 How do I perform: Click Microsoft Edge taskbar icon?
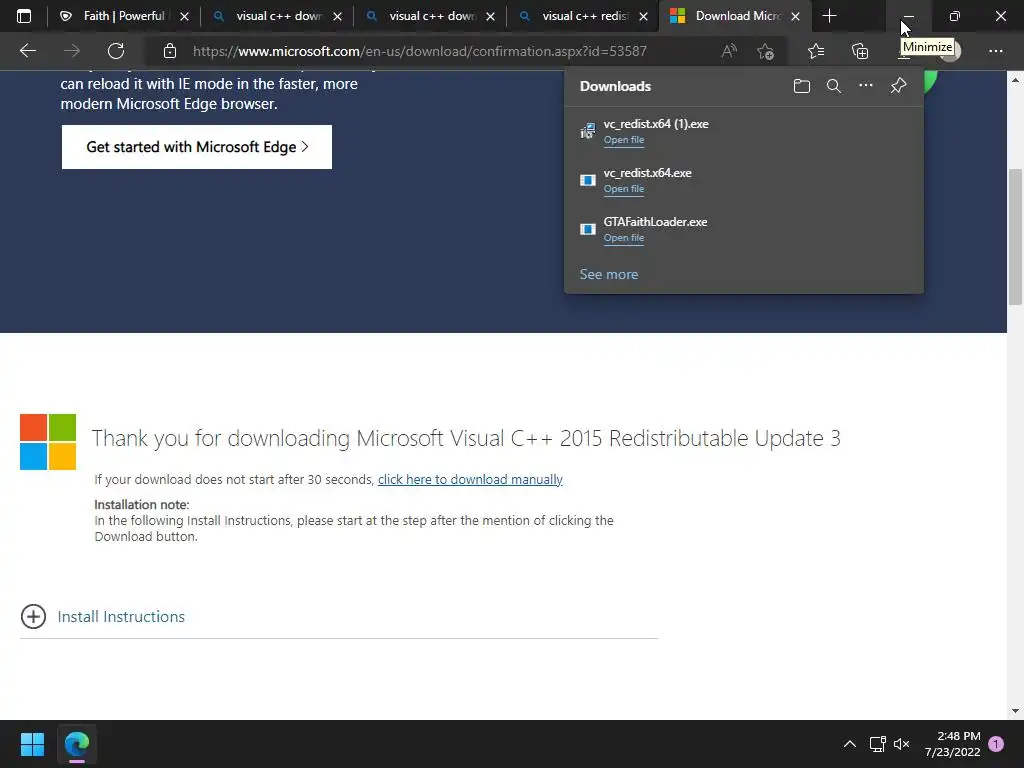click(x=76, y=744)
